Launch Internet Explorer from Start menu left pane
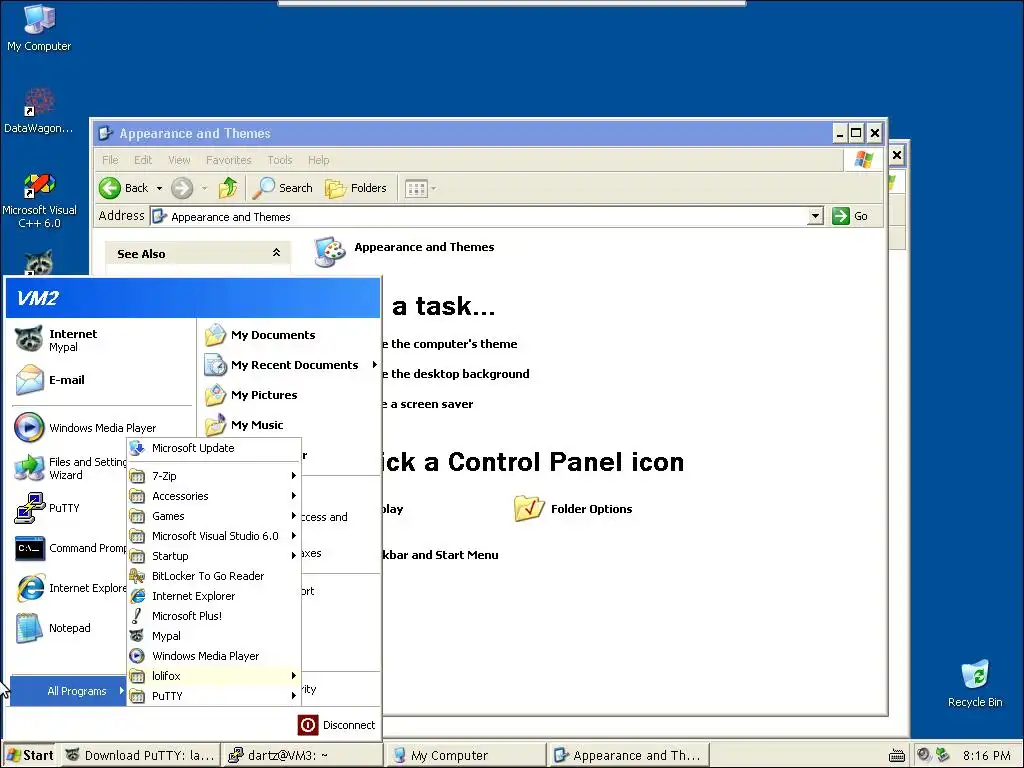Screen dimensions: 1024x768 click(70, 588)
